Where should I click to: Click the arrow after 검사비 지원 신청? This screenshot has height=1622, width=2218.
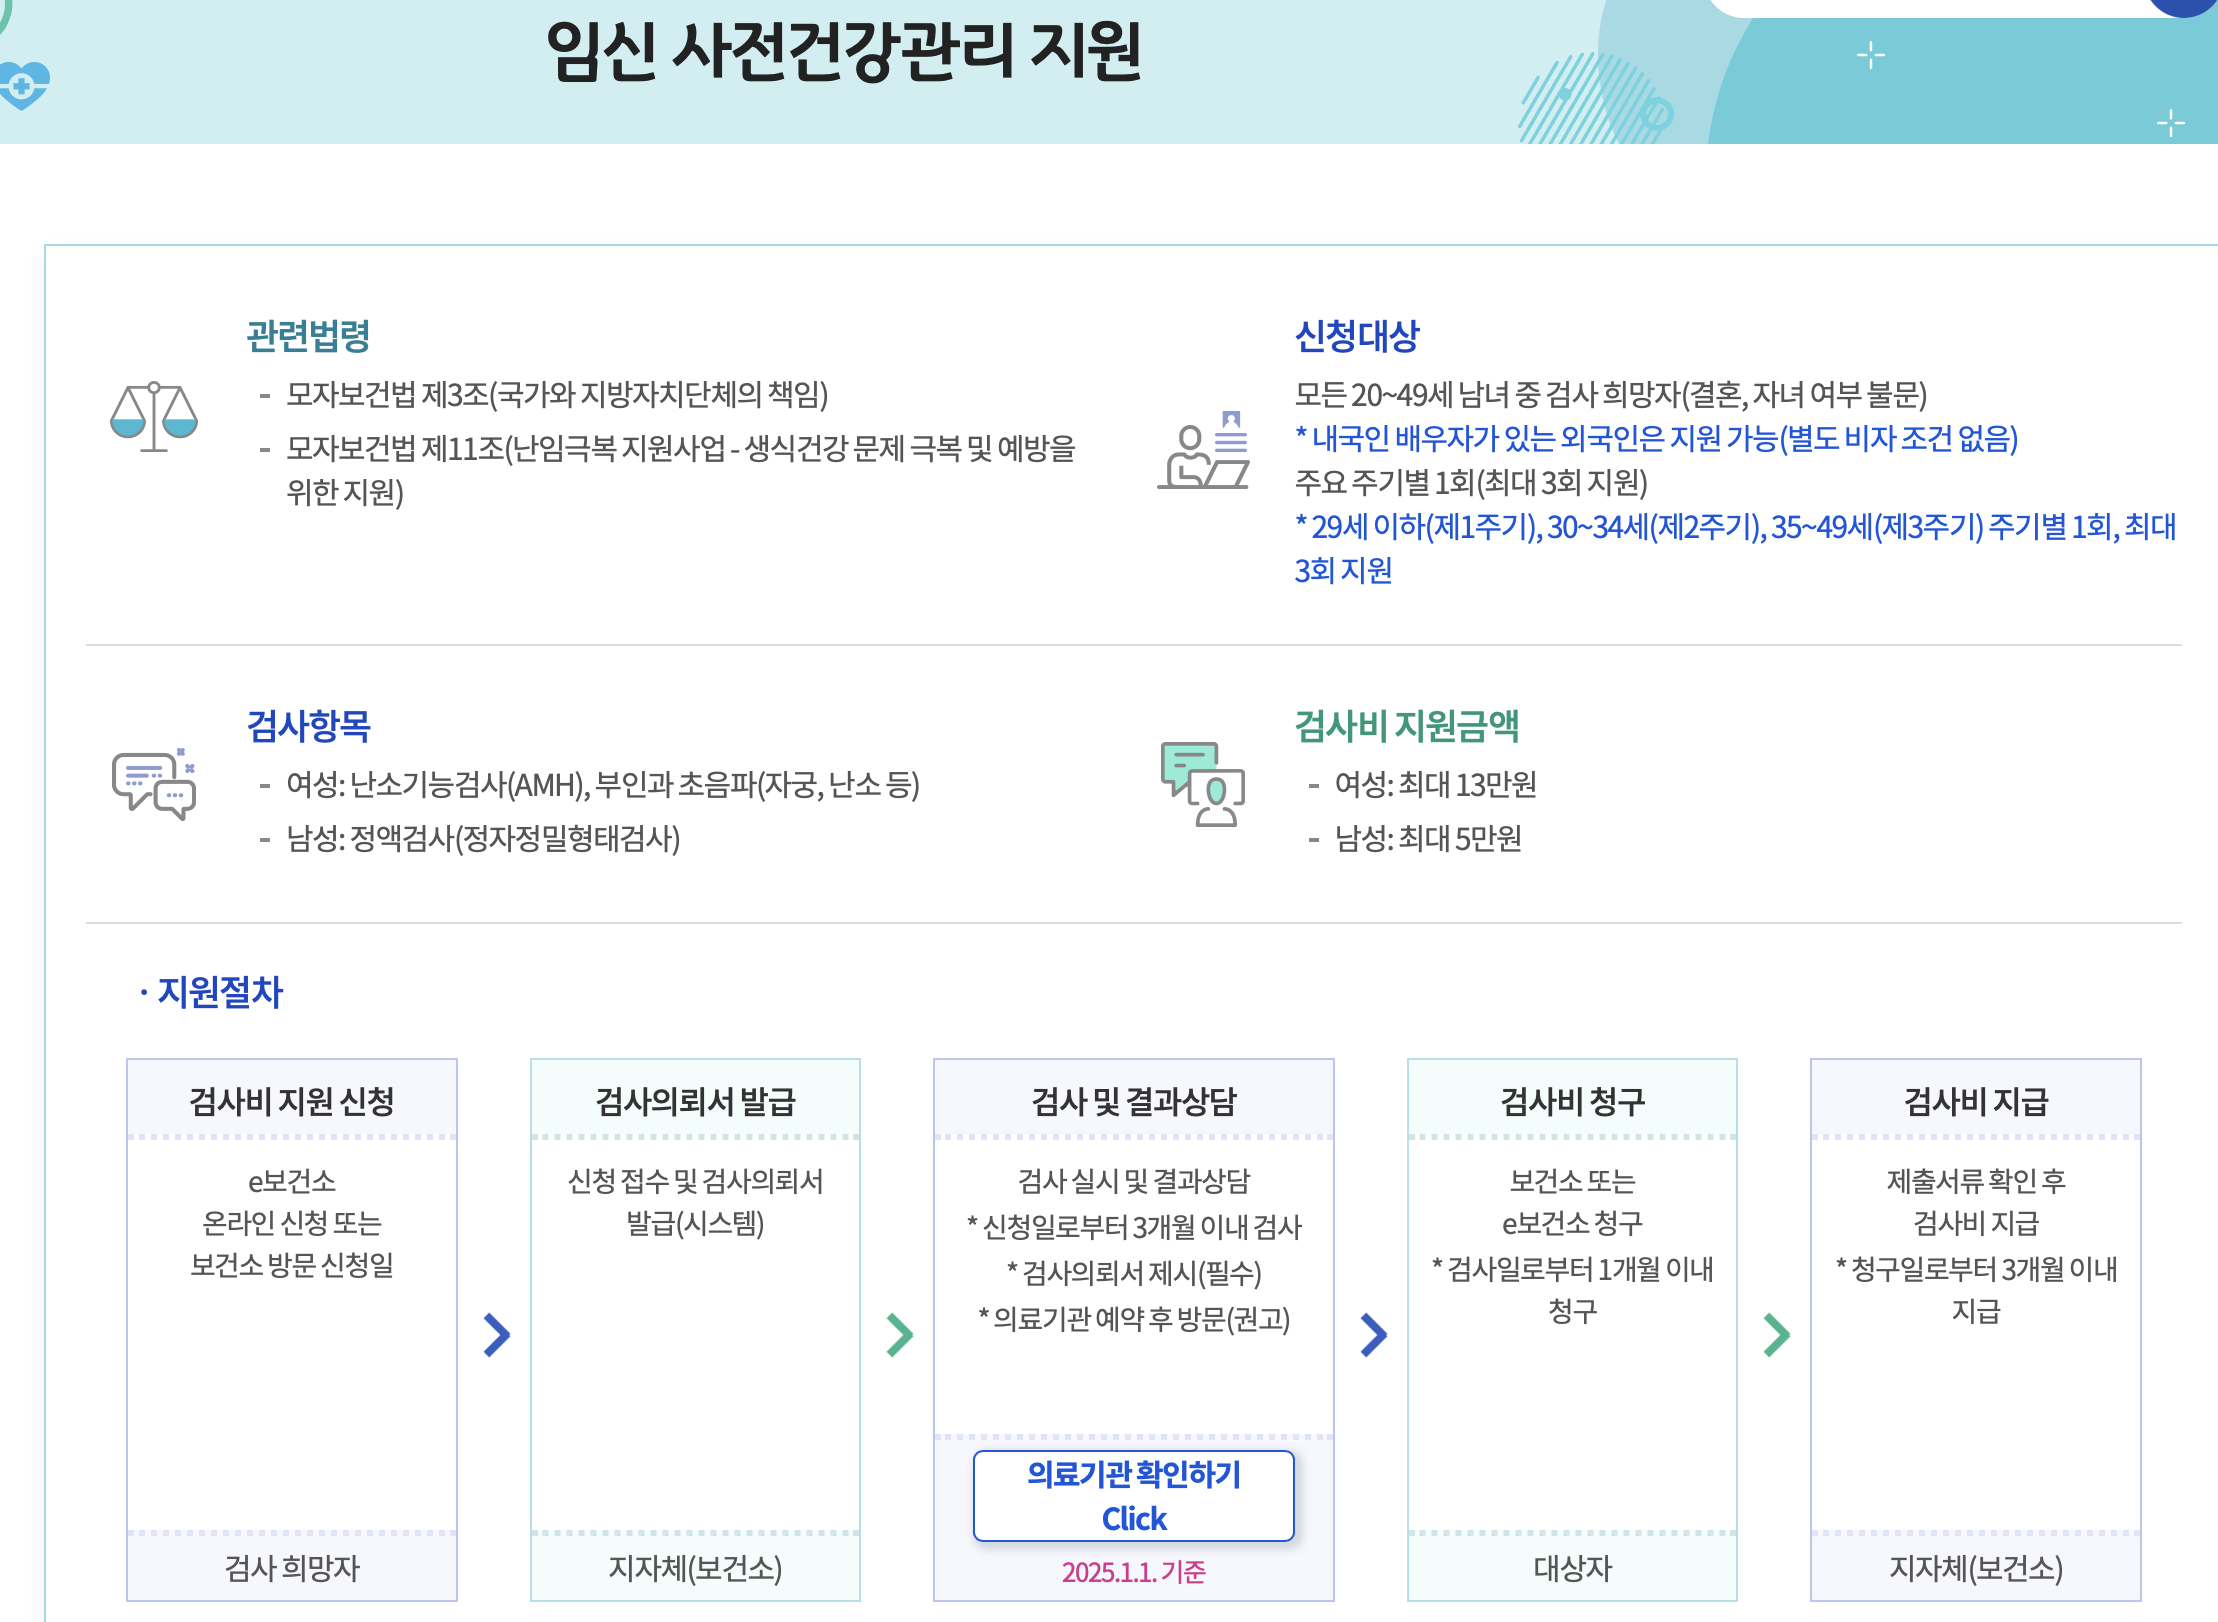[x=496, y=1334]
